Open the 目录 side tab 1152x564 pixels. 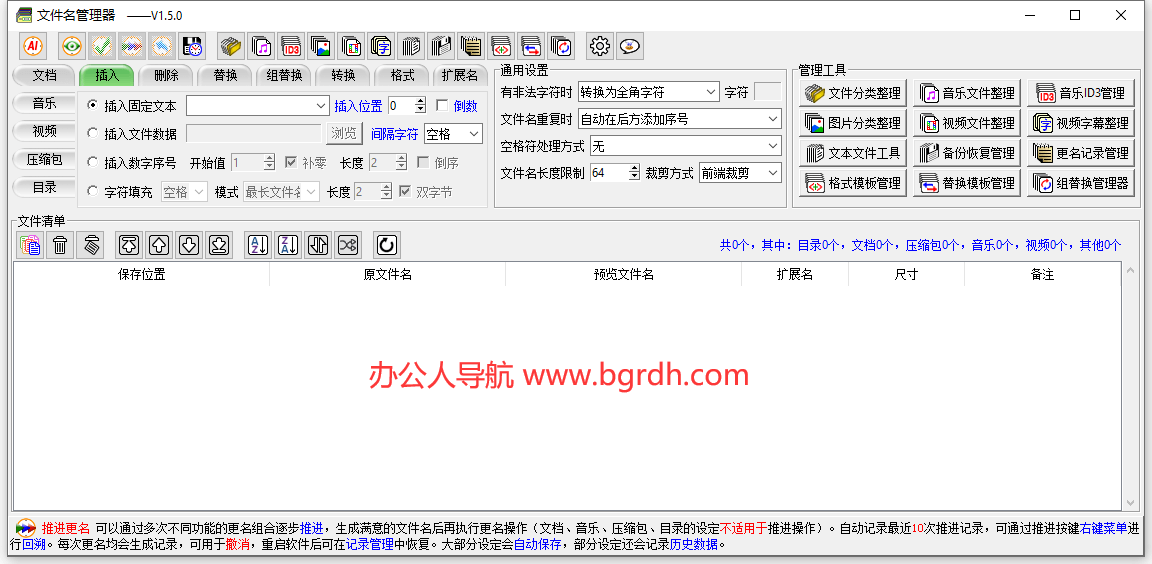45,187
